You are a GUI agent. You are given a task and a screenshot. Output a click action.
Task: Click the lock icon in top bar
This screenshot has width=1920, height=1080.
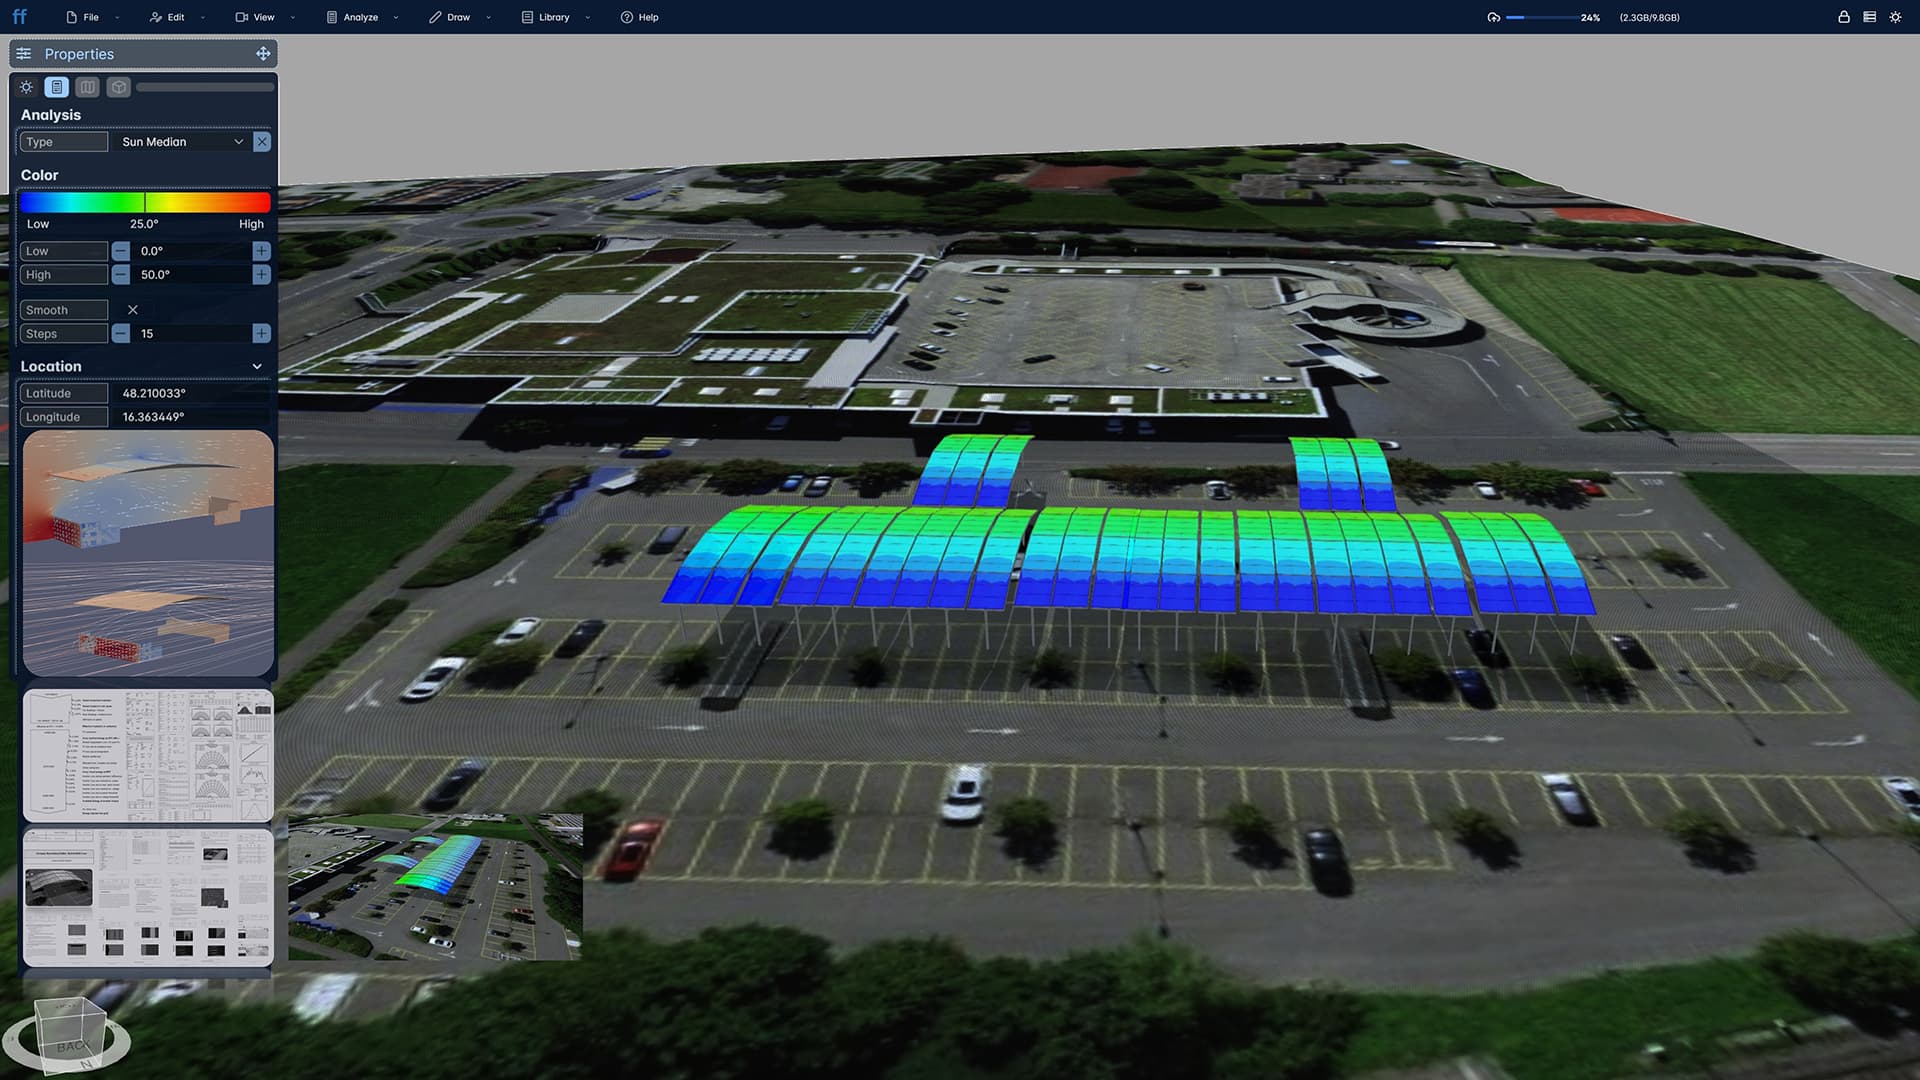coord(1843,17)
